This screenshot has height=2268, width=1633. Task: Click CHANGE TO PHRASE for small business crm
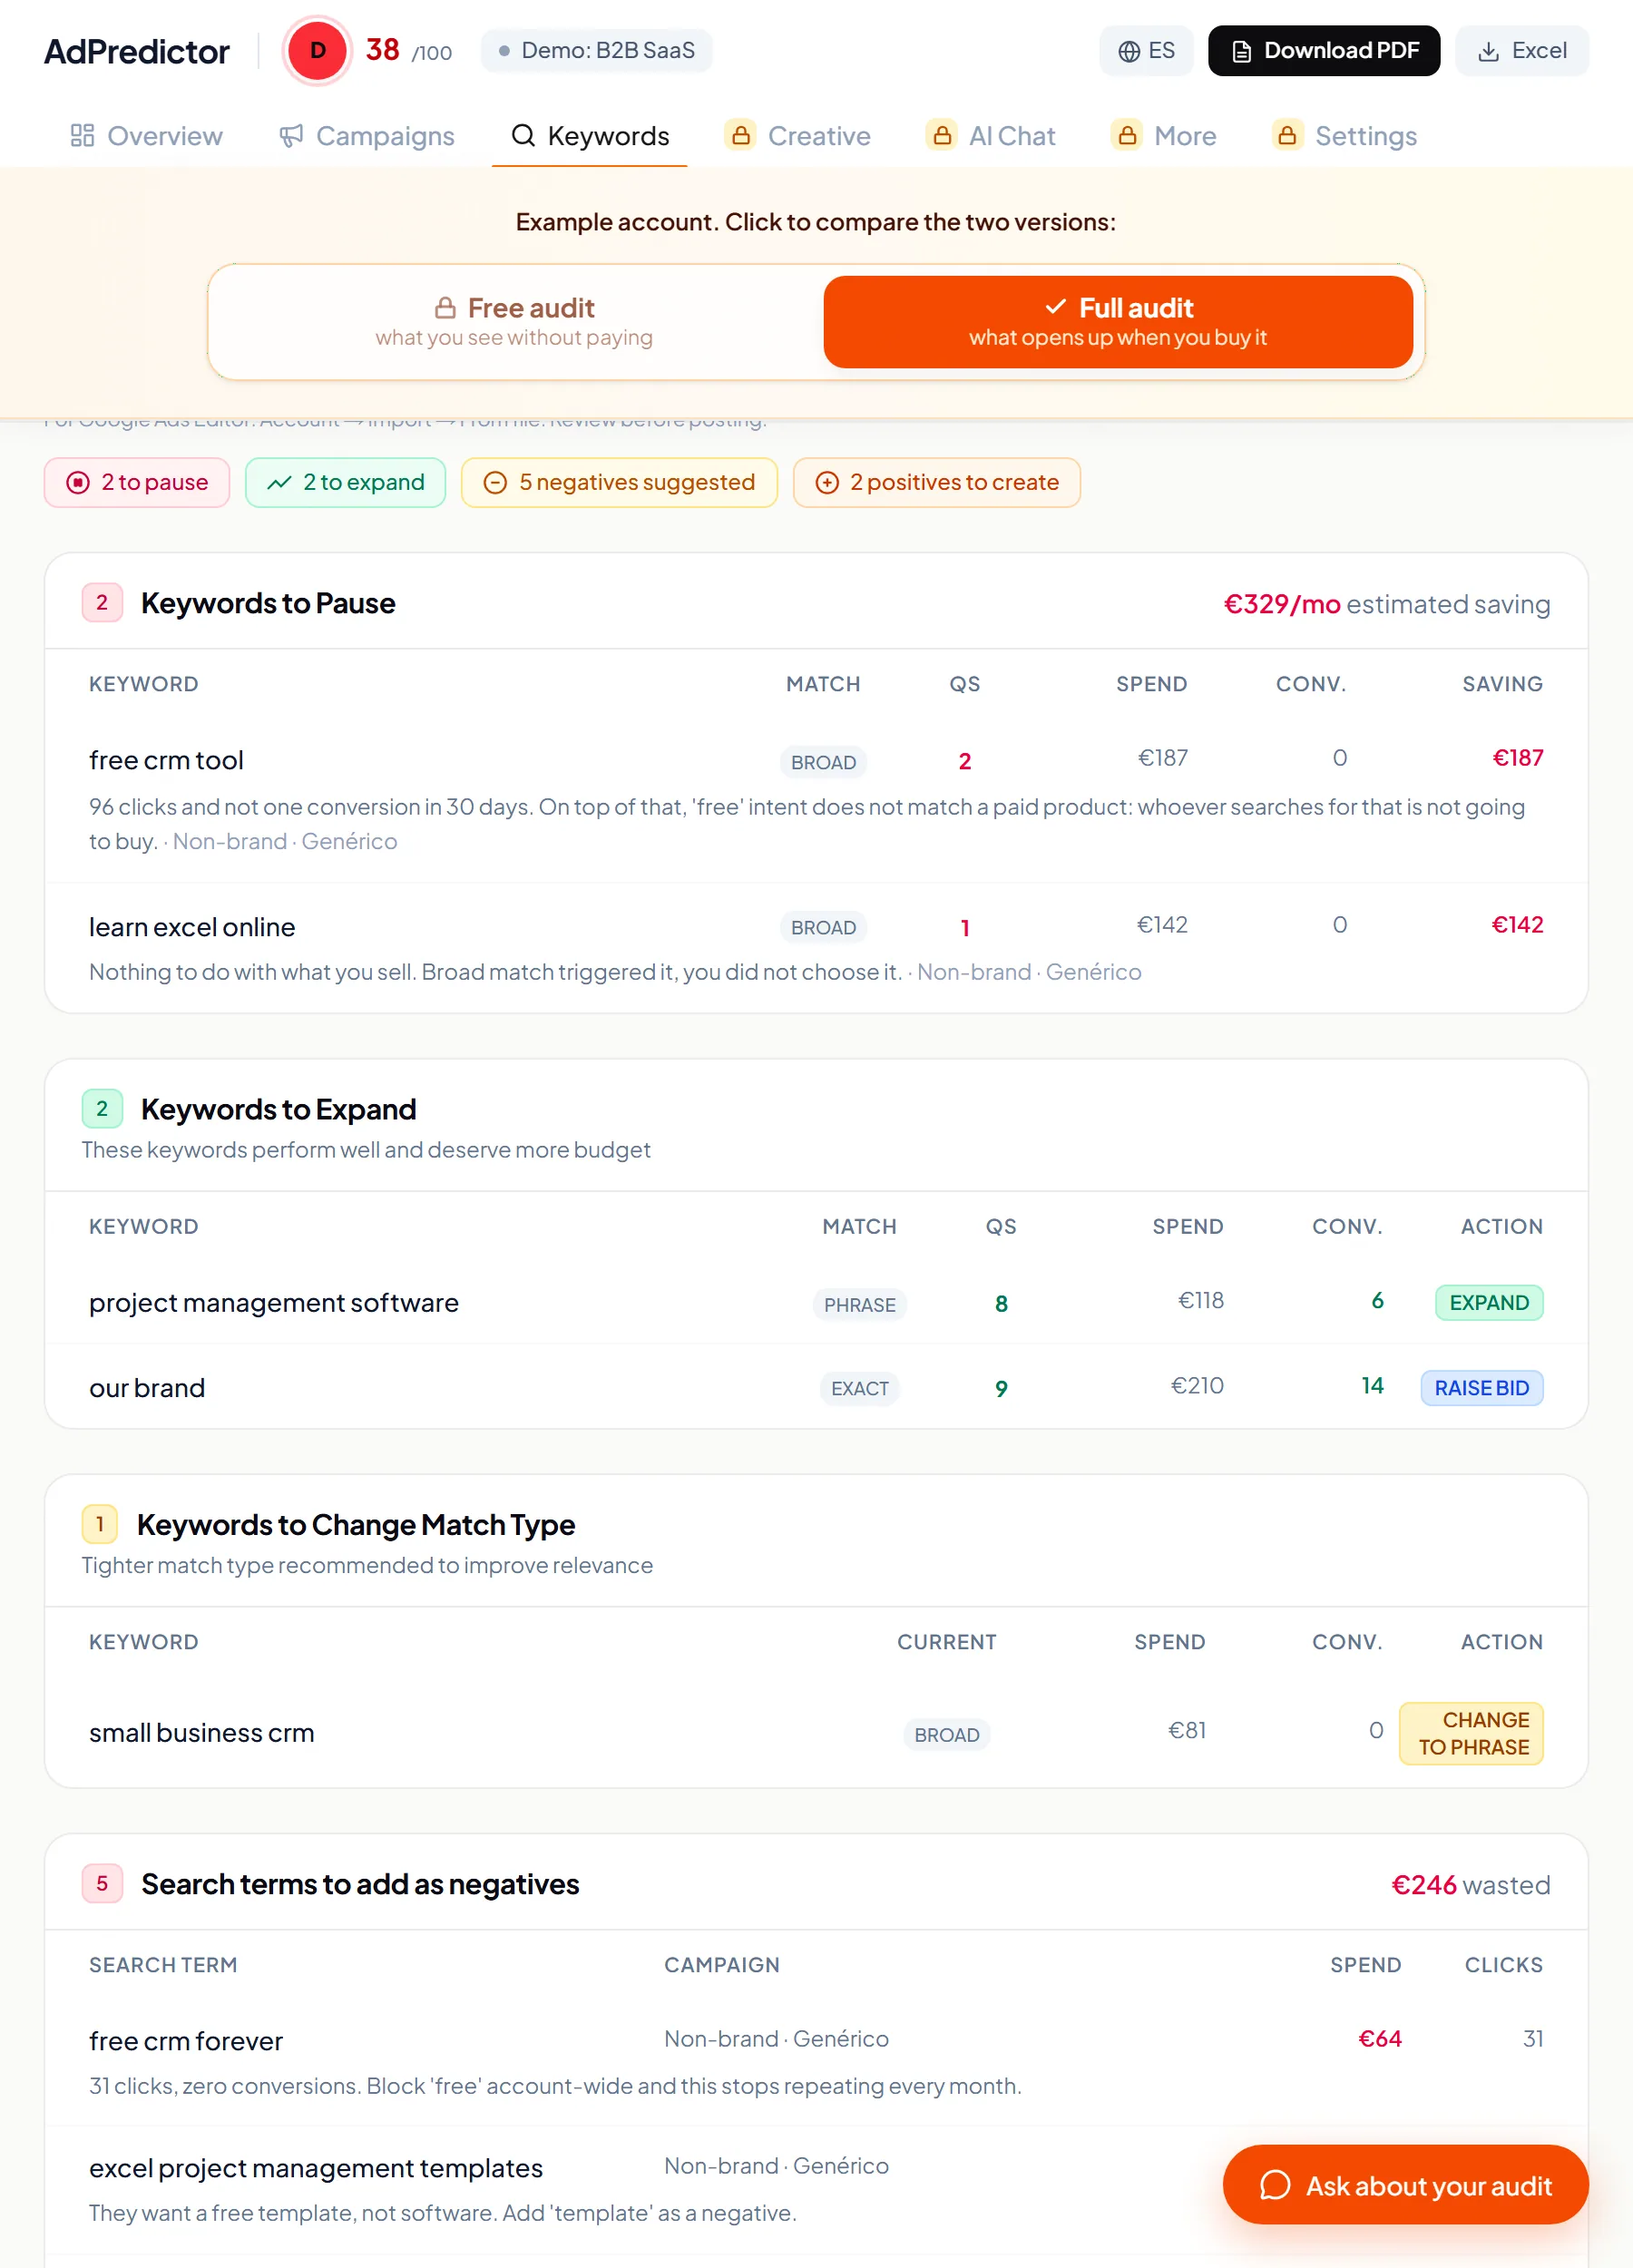point(1471,1732)
